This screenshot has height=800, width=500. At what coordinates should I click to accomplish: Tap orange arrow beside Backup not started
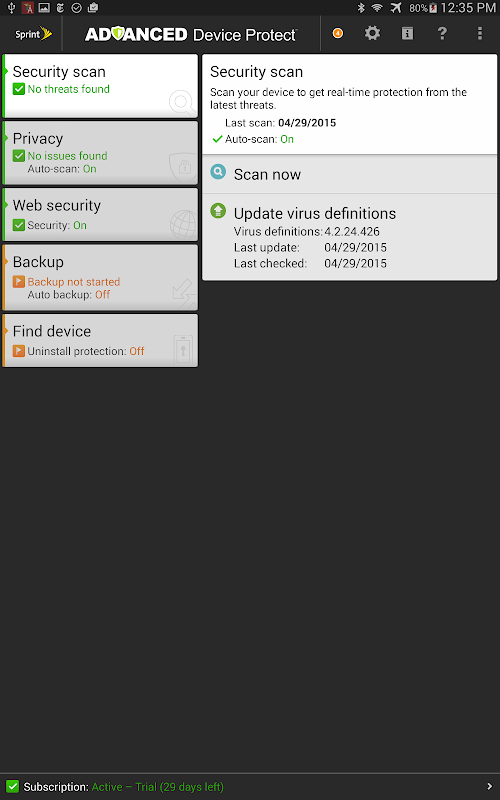[19, 282]
